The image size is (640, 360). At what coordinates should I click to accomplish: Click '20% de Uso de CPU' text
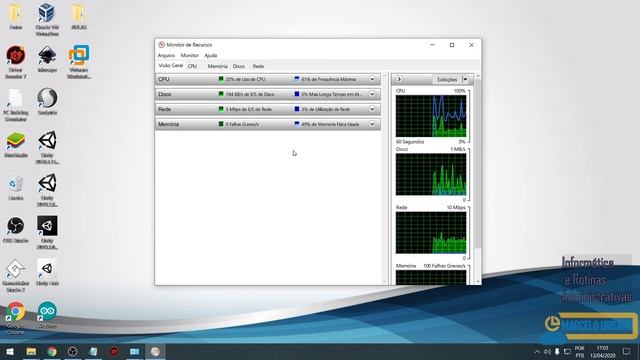tap(245, 79)
